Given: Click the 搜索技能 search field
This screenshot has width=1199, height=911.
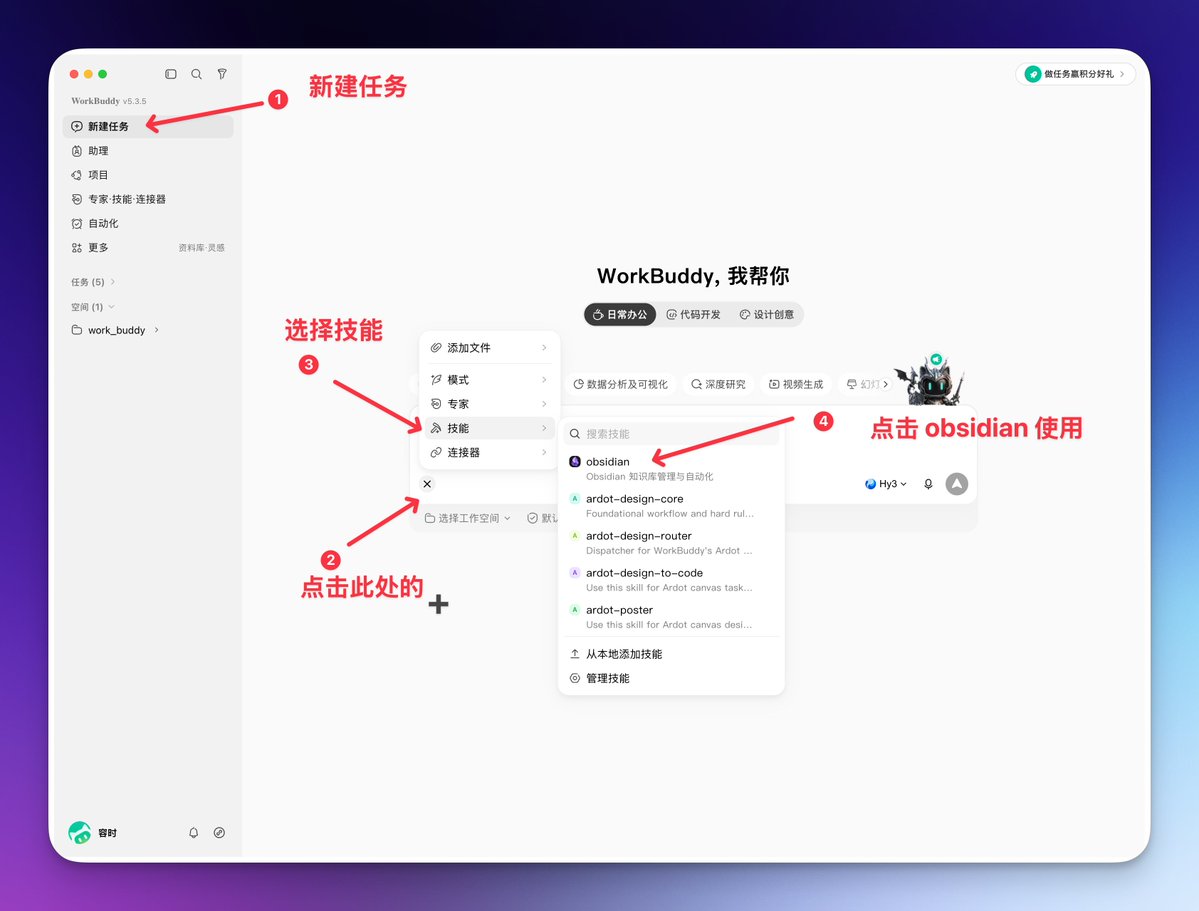Looking at the screenshot, I should 671,434.
